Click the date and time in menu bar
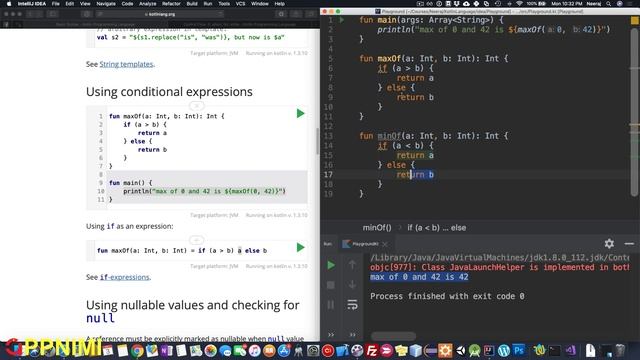 pos(567,4)
